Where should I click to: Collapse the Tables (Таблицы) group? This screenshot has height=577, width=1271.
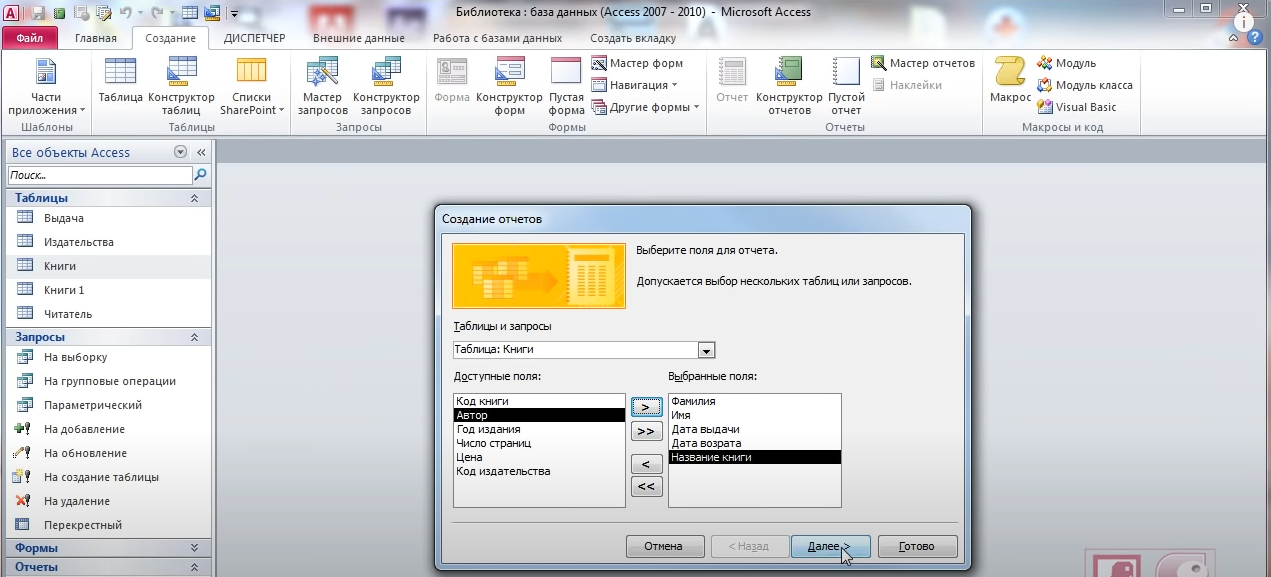pos(194,198)
